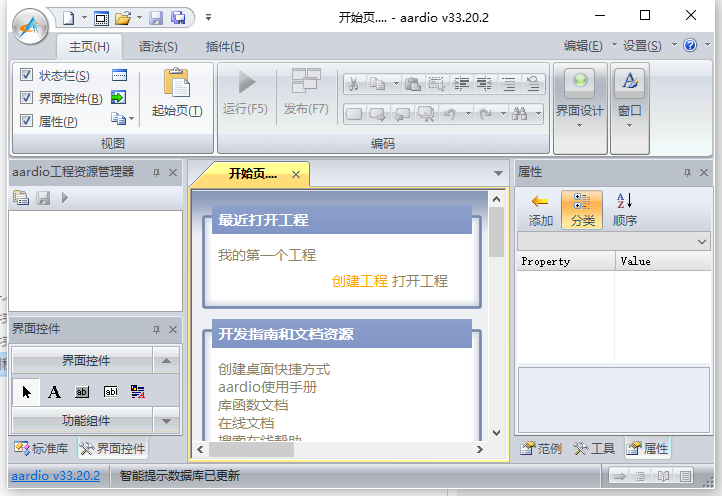Click the cut scissors icon
Viewport: 722px width, 496px height.
coord(354,84)
